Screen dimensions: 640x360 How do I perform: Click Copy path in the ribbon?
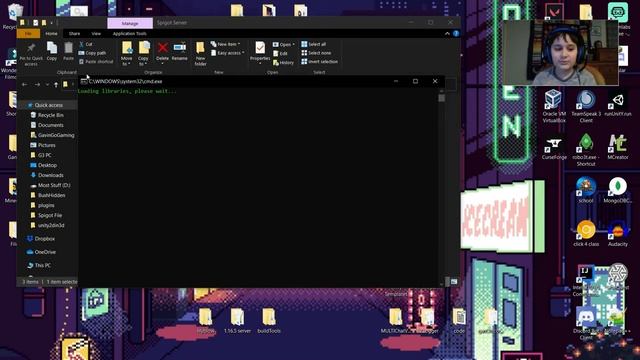[x=92, y=53]
